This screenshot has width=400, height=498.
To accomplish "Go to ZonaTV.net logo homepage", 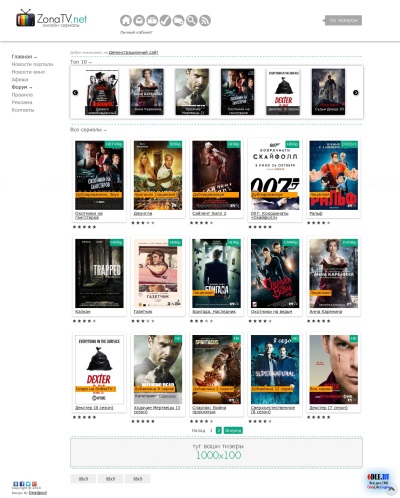I will [52, 19].
